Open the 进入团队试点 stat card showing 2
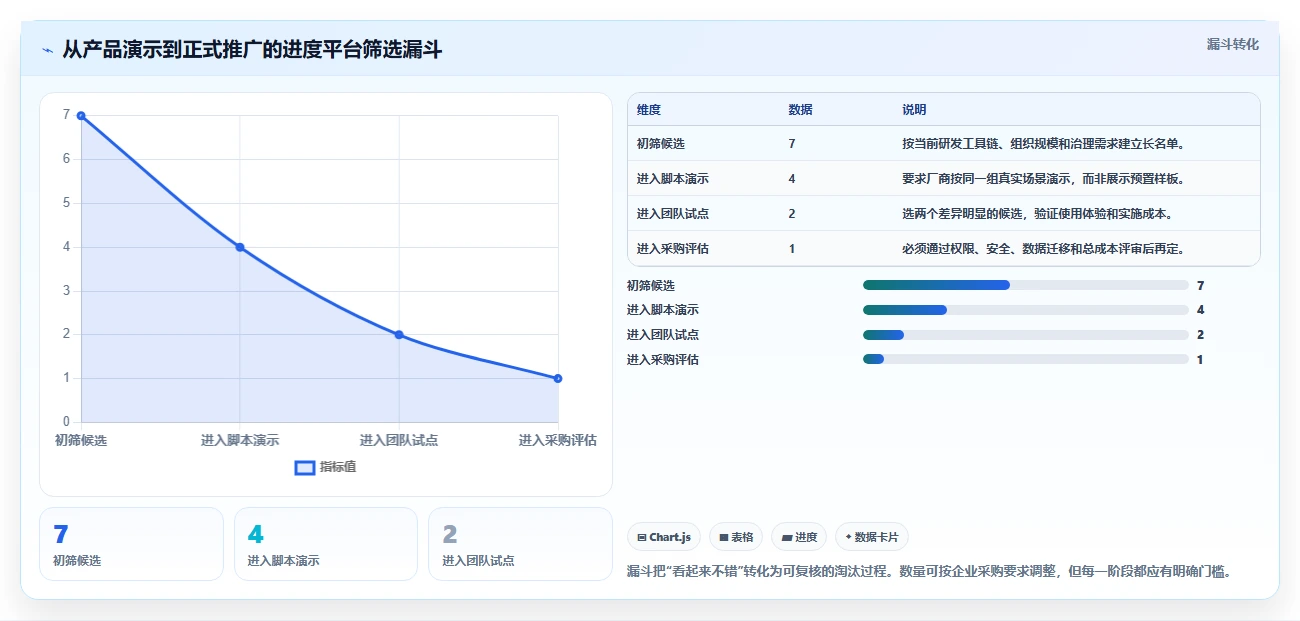1300x621 pixels. [x=520, y=544]
